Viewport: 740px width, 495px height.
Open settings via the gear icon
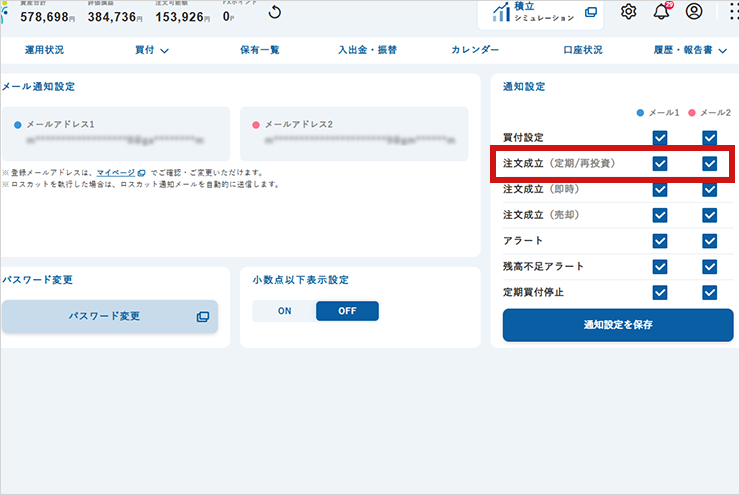[628, 12]
